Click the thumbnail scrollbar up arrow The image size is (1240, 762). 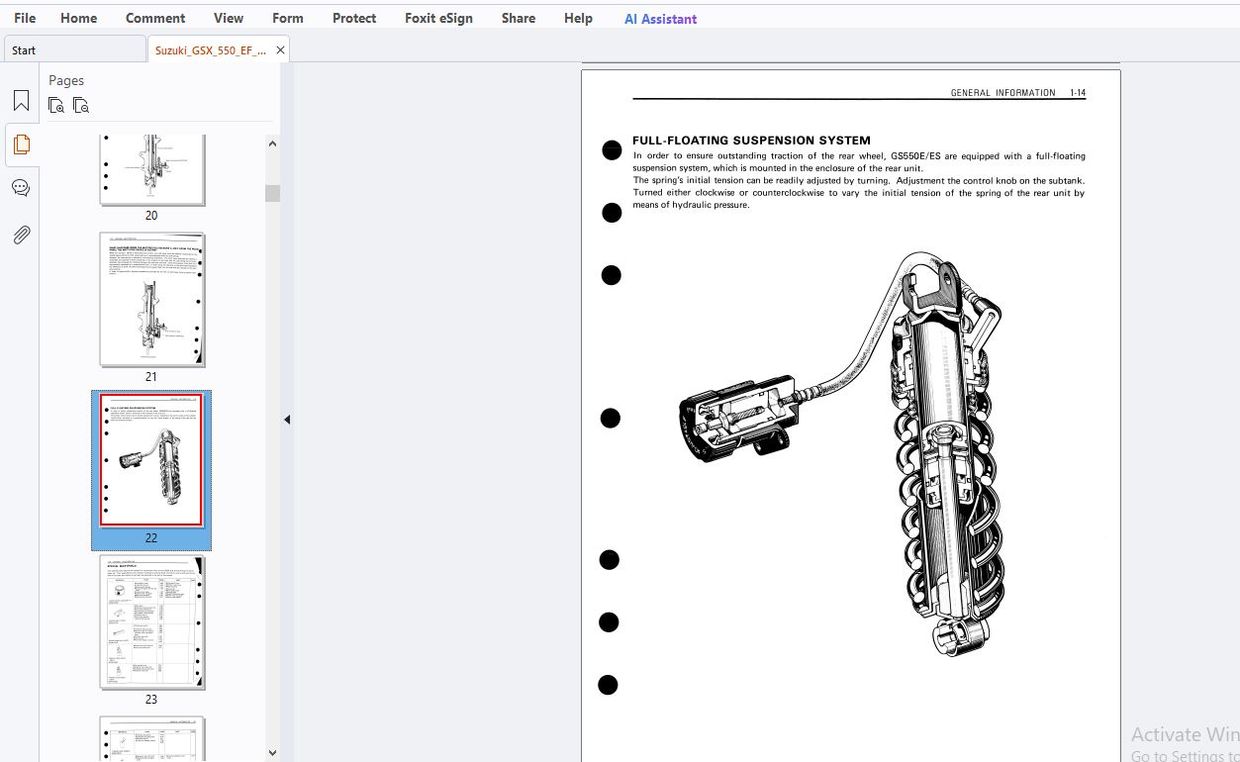(272, 144)
